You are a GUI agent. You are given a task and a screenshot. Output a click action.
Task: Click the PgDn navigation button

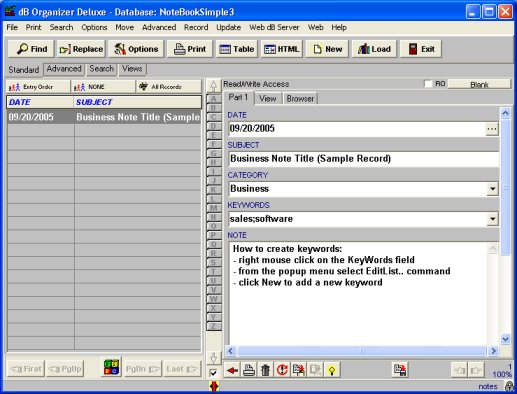click(x=142, y=369)
